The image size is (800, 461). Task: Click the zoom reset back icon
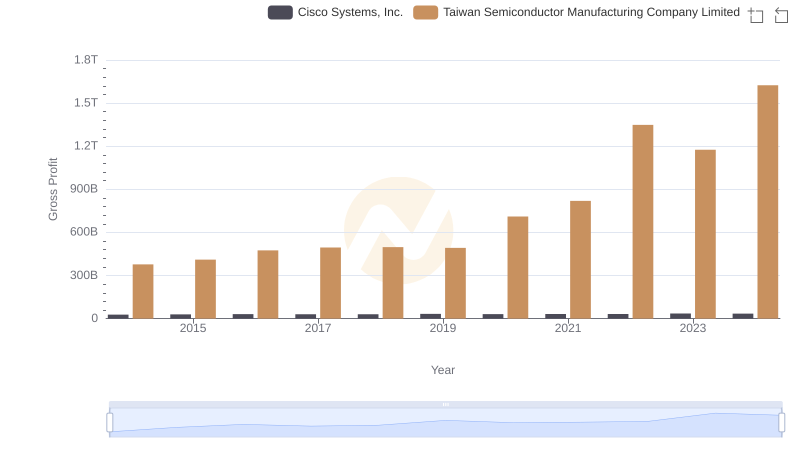781,15
